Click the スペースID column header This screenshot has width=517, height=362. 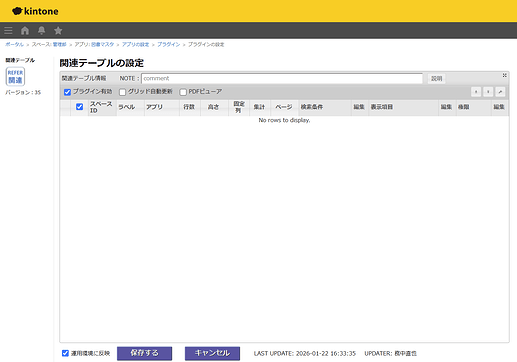click(102, 107)
